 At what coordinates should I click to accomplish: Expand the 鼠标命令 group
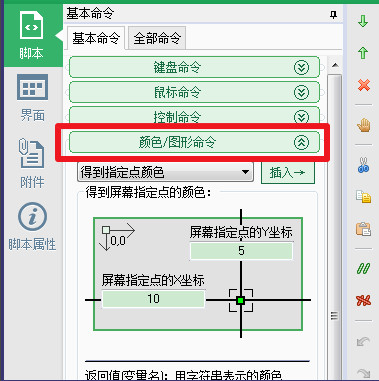pyautogui.click(x=194, y=92)
